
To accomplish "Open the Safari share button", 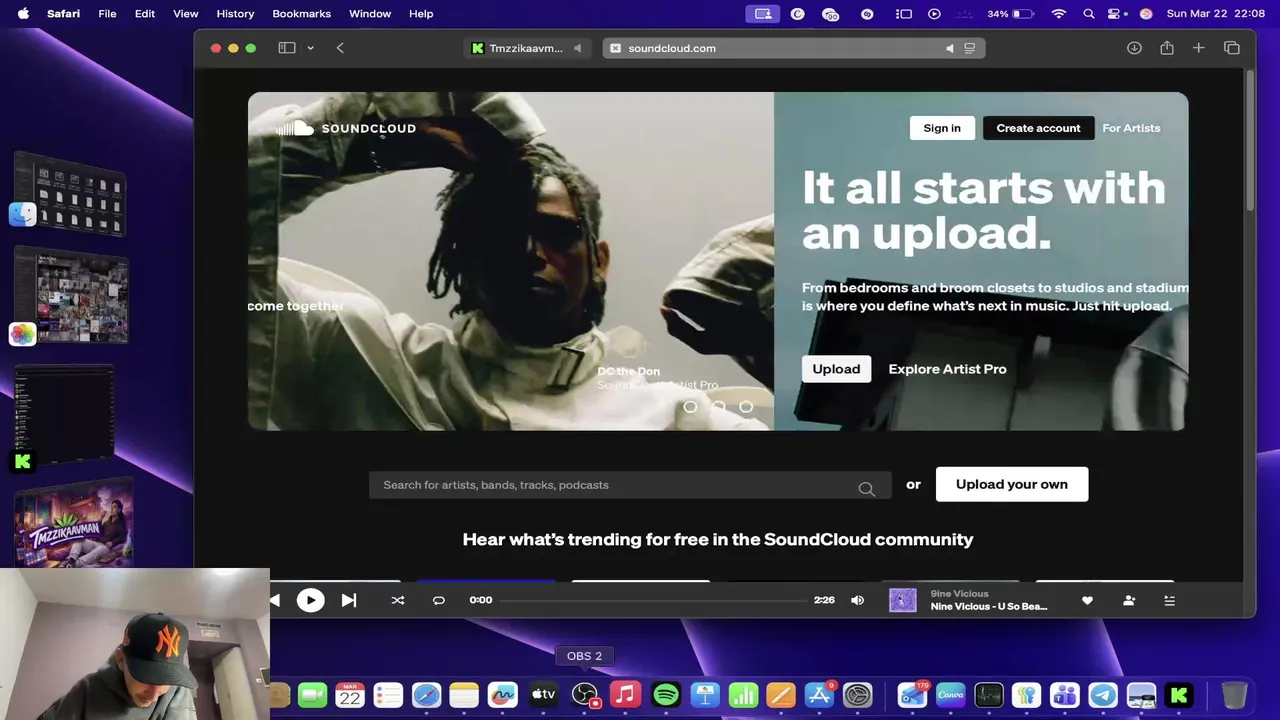I will pos(1167,47).
